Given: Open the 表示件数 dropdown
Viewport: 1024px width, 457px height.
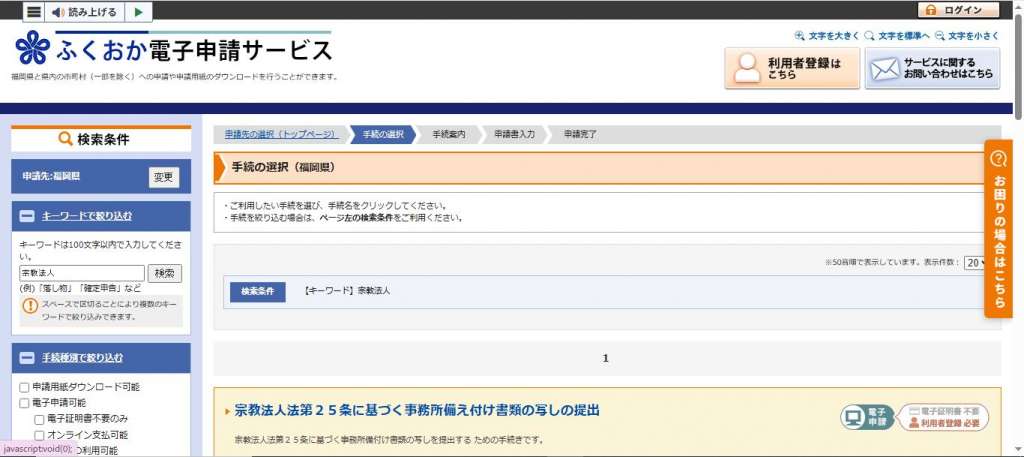Looking at the screenshot, I should [x=975, y=263].
